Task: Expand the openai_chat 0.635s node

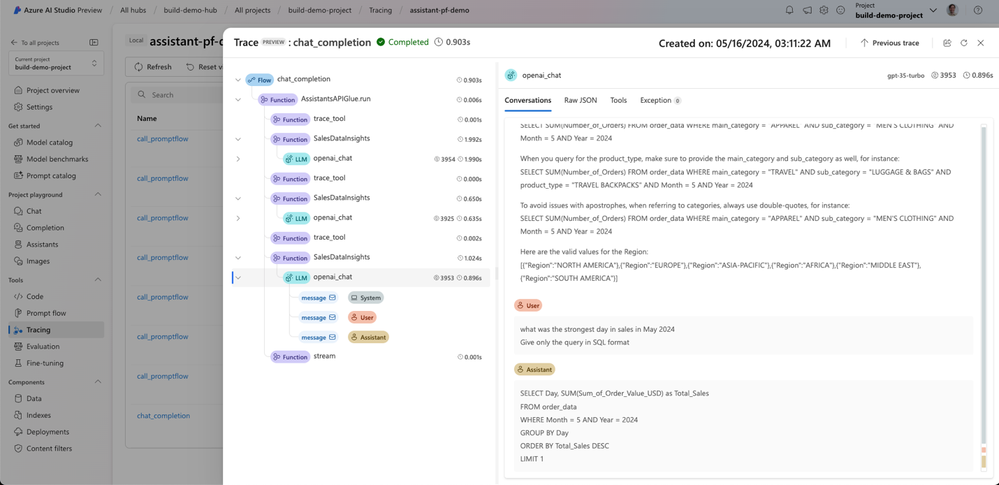Action: pos(238,218)
